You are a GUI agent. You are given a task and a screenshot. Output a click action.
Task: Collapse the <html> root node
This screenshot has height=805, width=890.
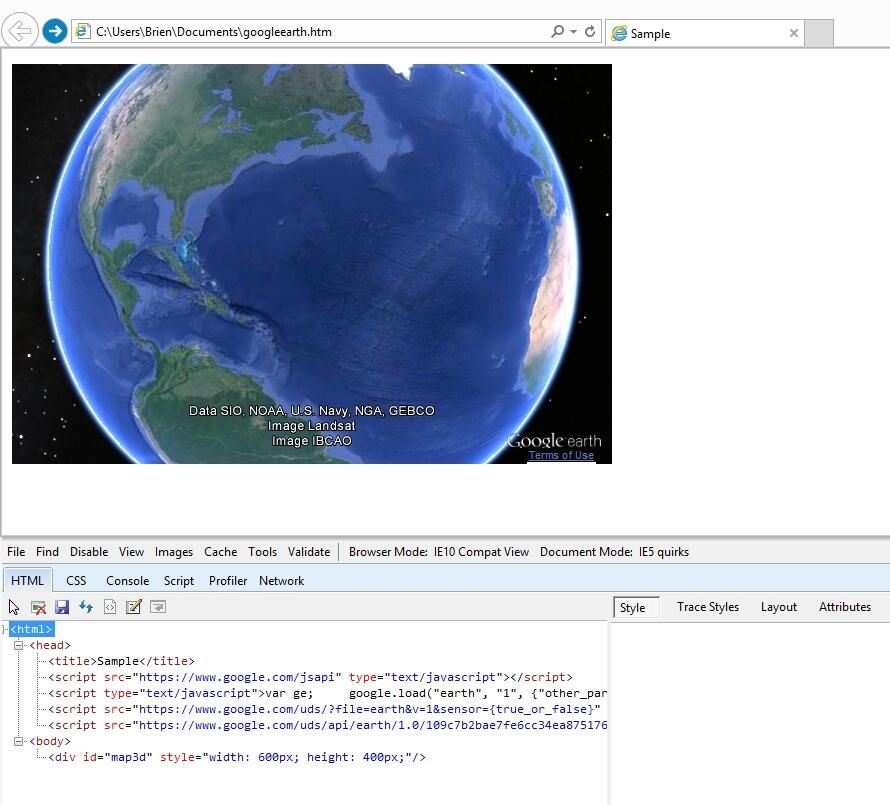[3, 629]
